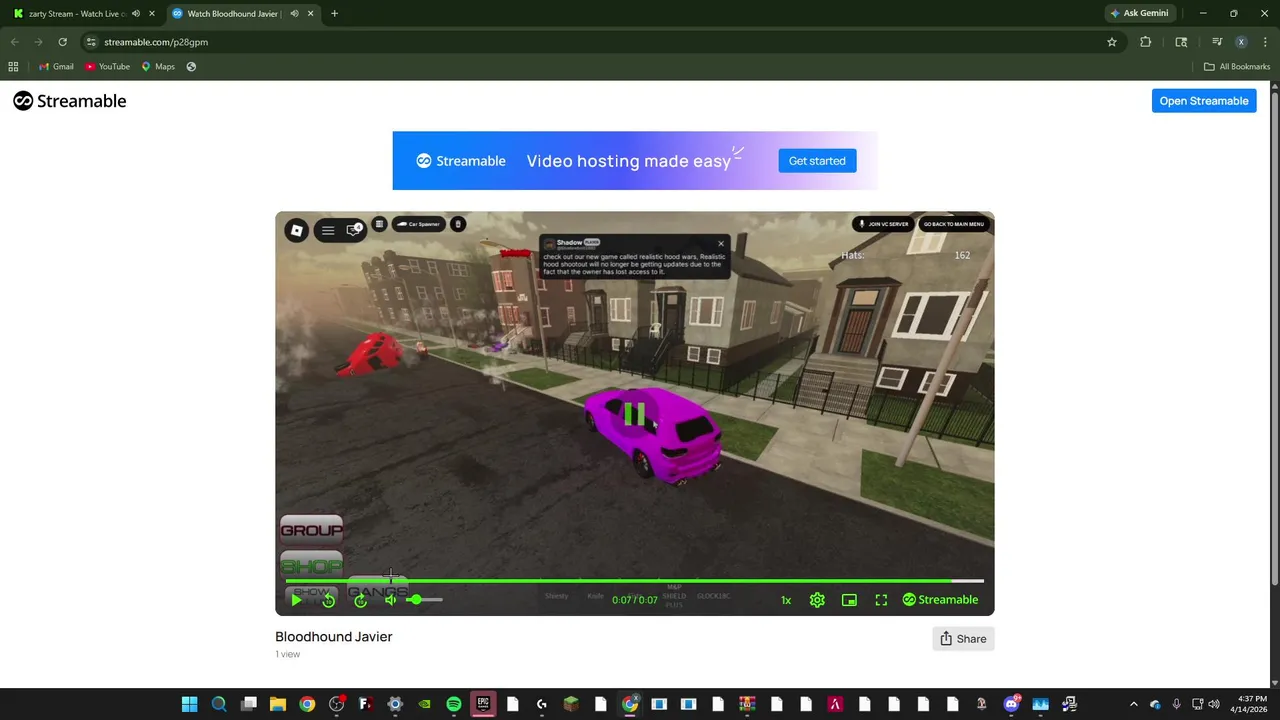Open the Chrome extensions menu

point(1146,42)
